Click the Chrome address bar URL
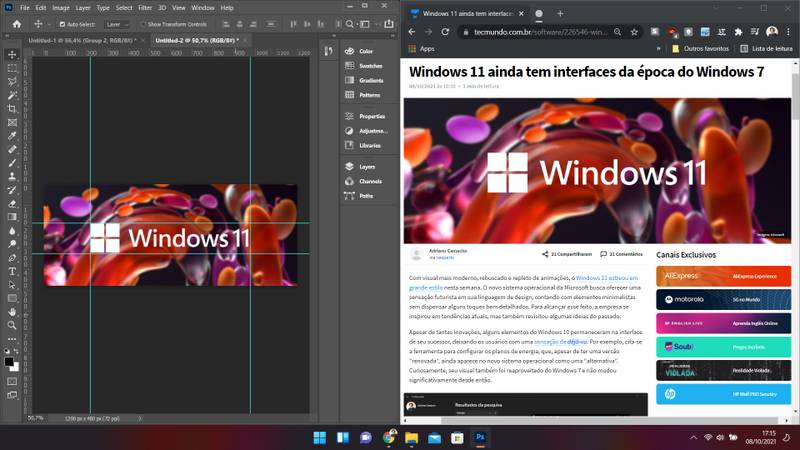This screenshot has width=800, height=450. point(540,32)
